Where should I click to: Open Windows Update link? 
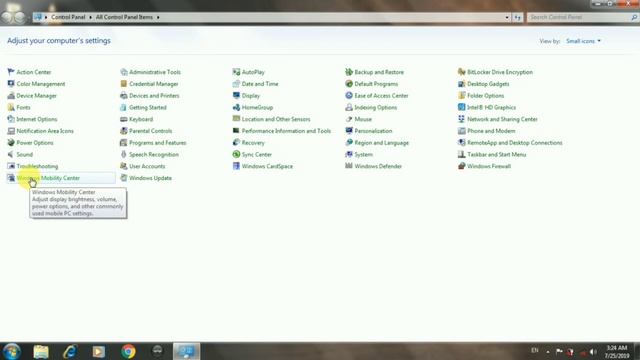coord(150,178)
